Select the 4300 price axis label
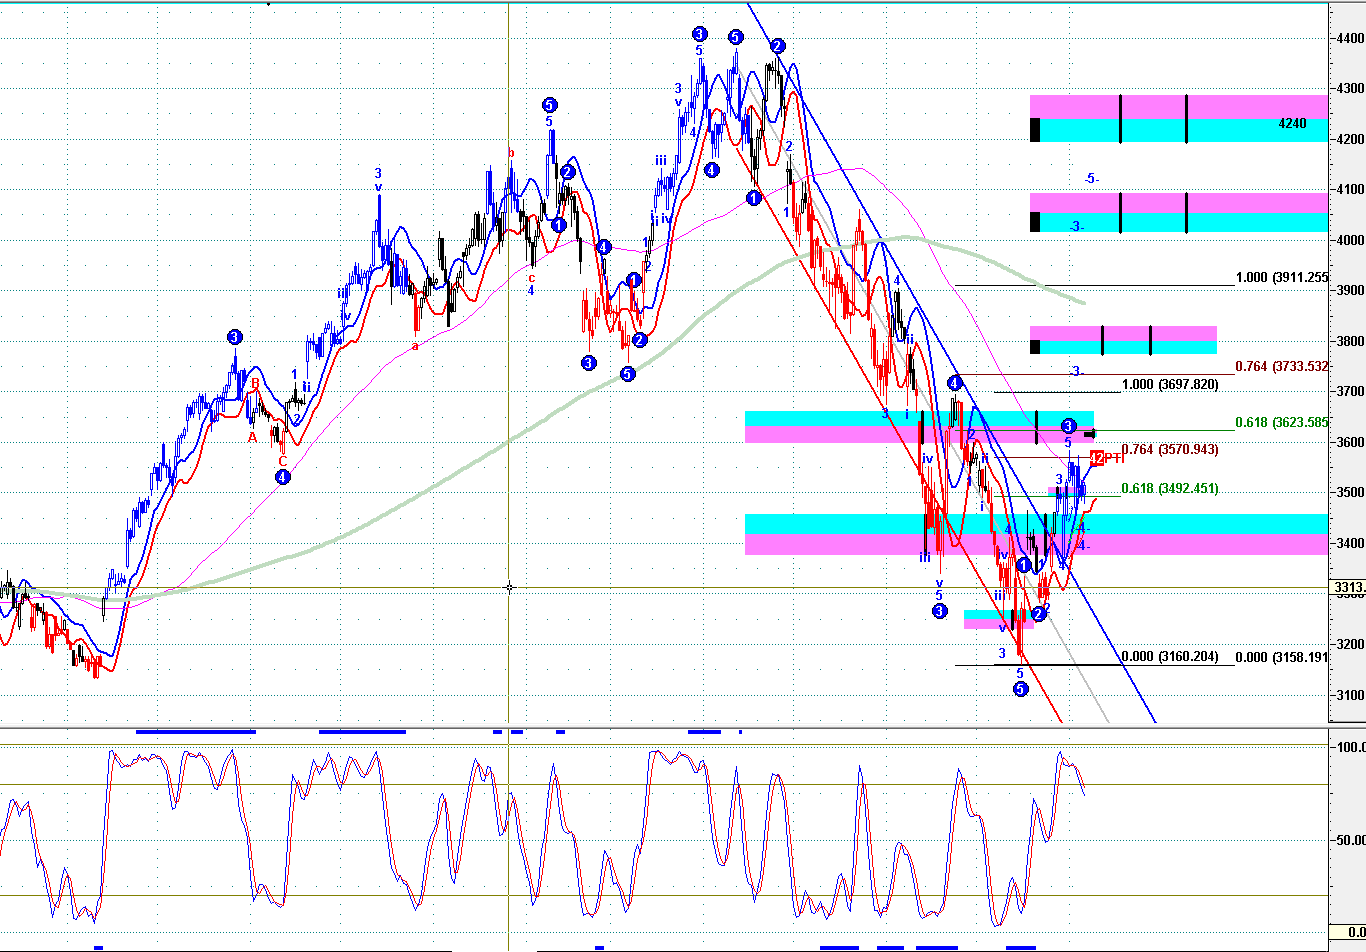 (x=1350, y=89)
